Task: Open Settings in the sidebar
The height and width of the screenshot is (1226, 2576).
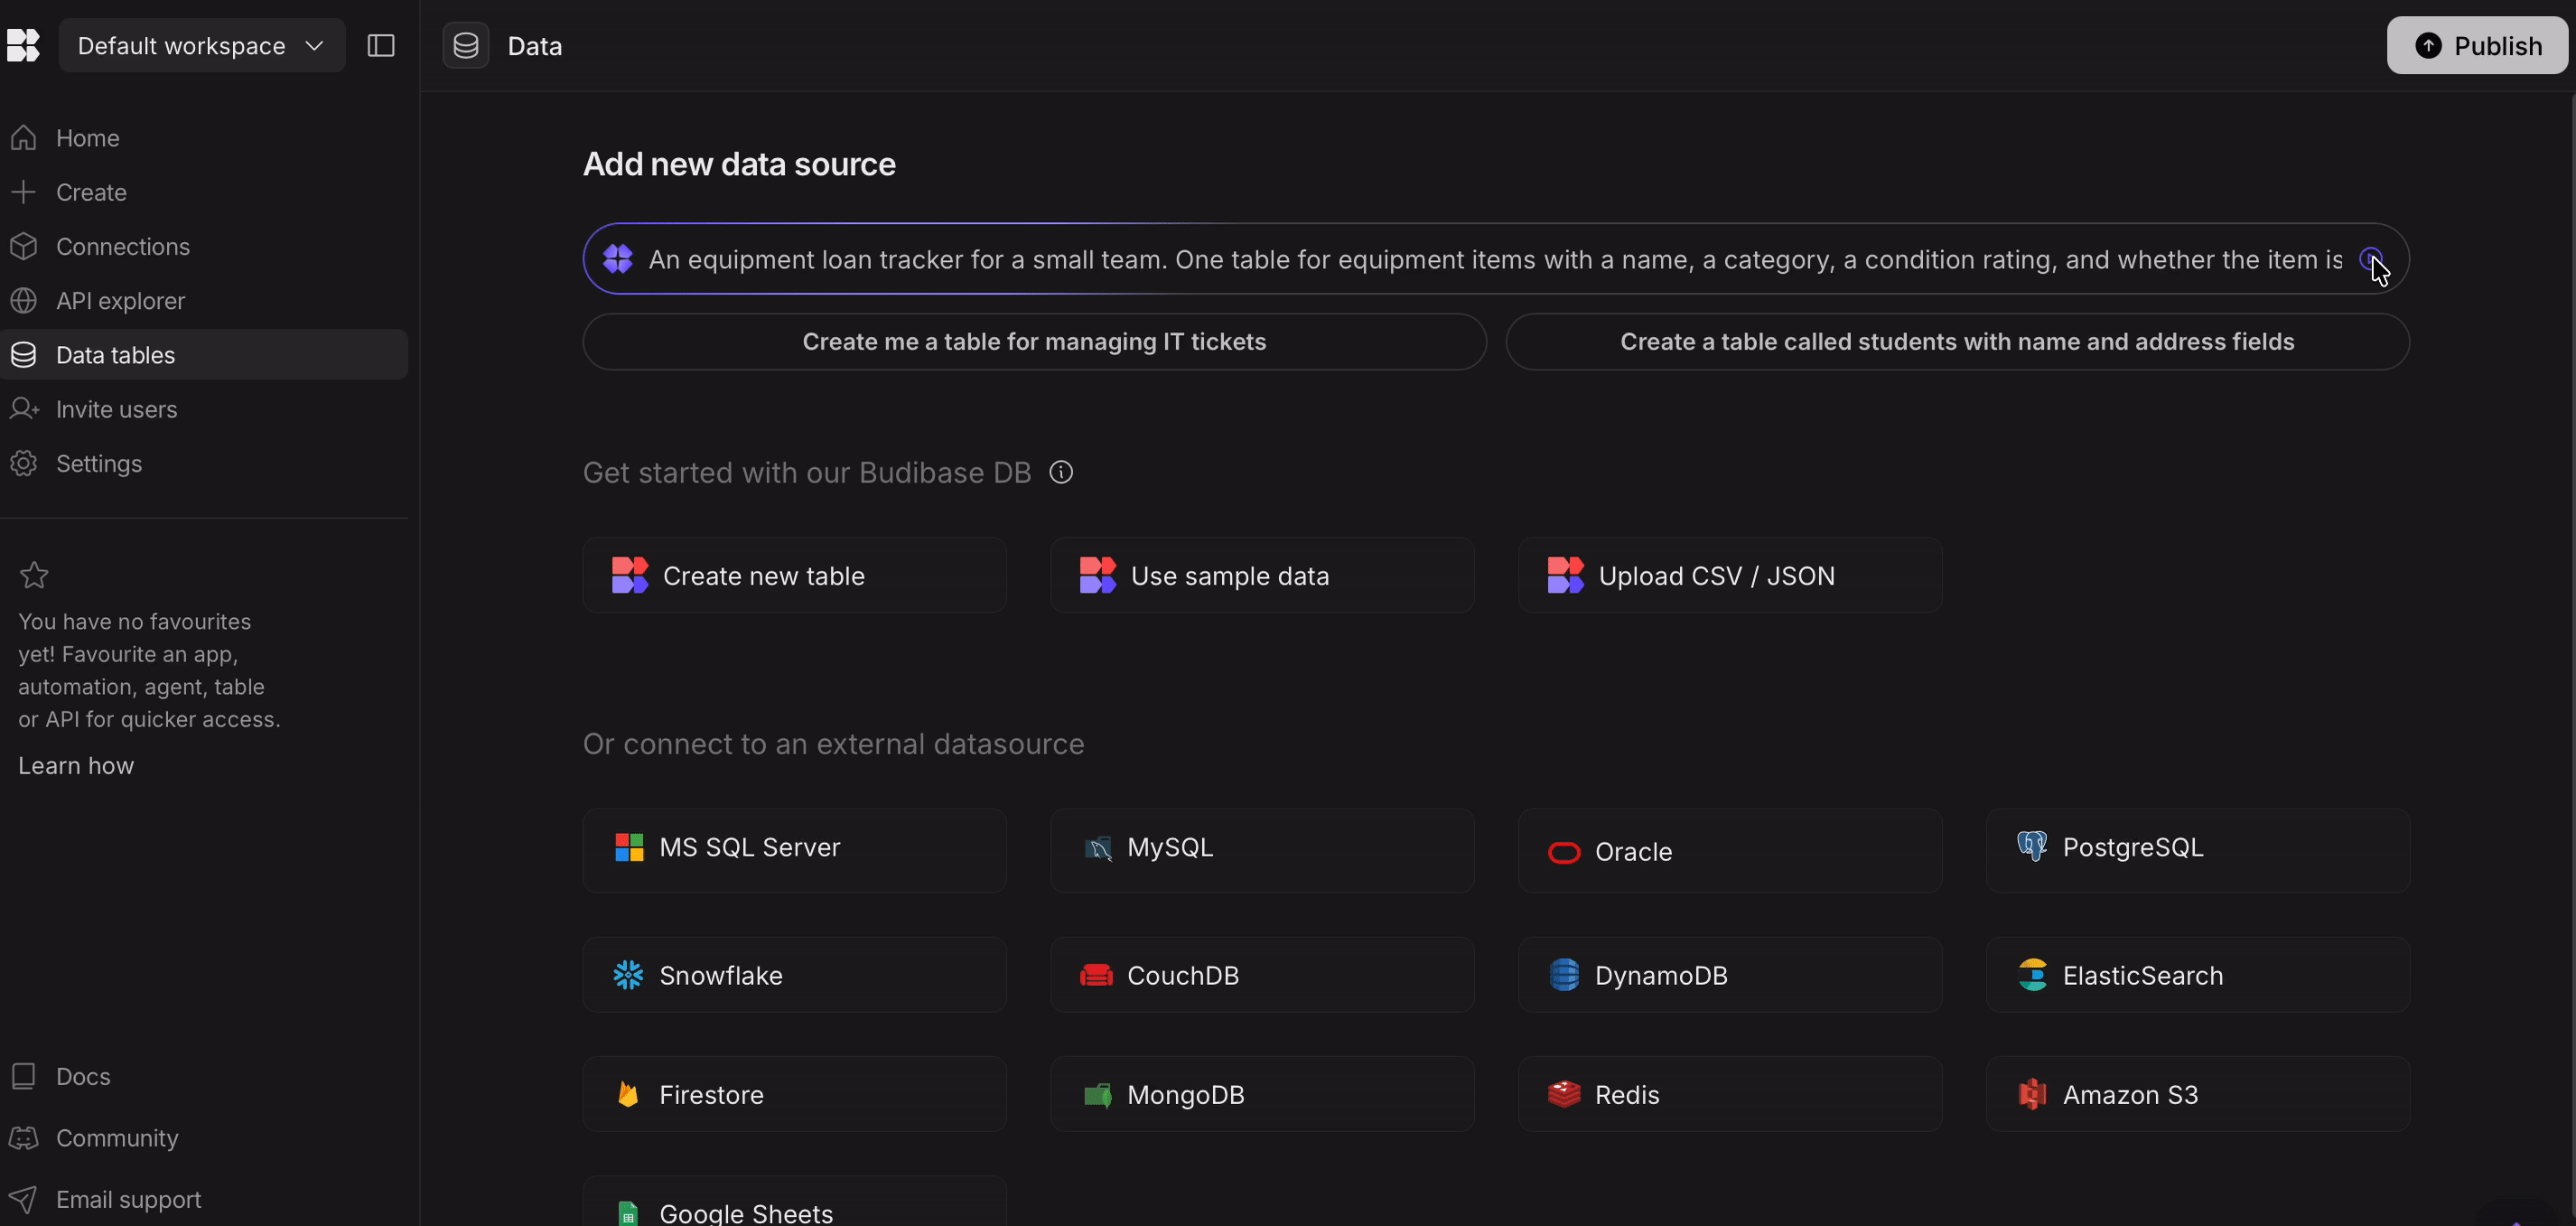Action: pyautogui.click(x=204, y=463)
